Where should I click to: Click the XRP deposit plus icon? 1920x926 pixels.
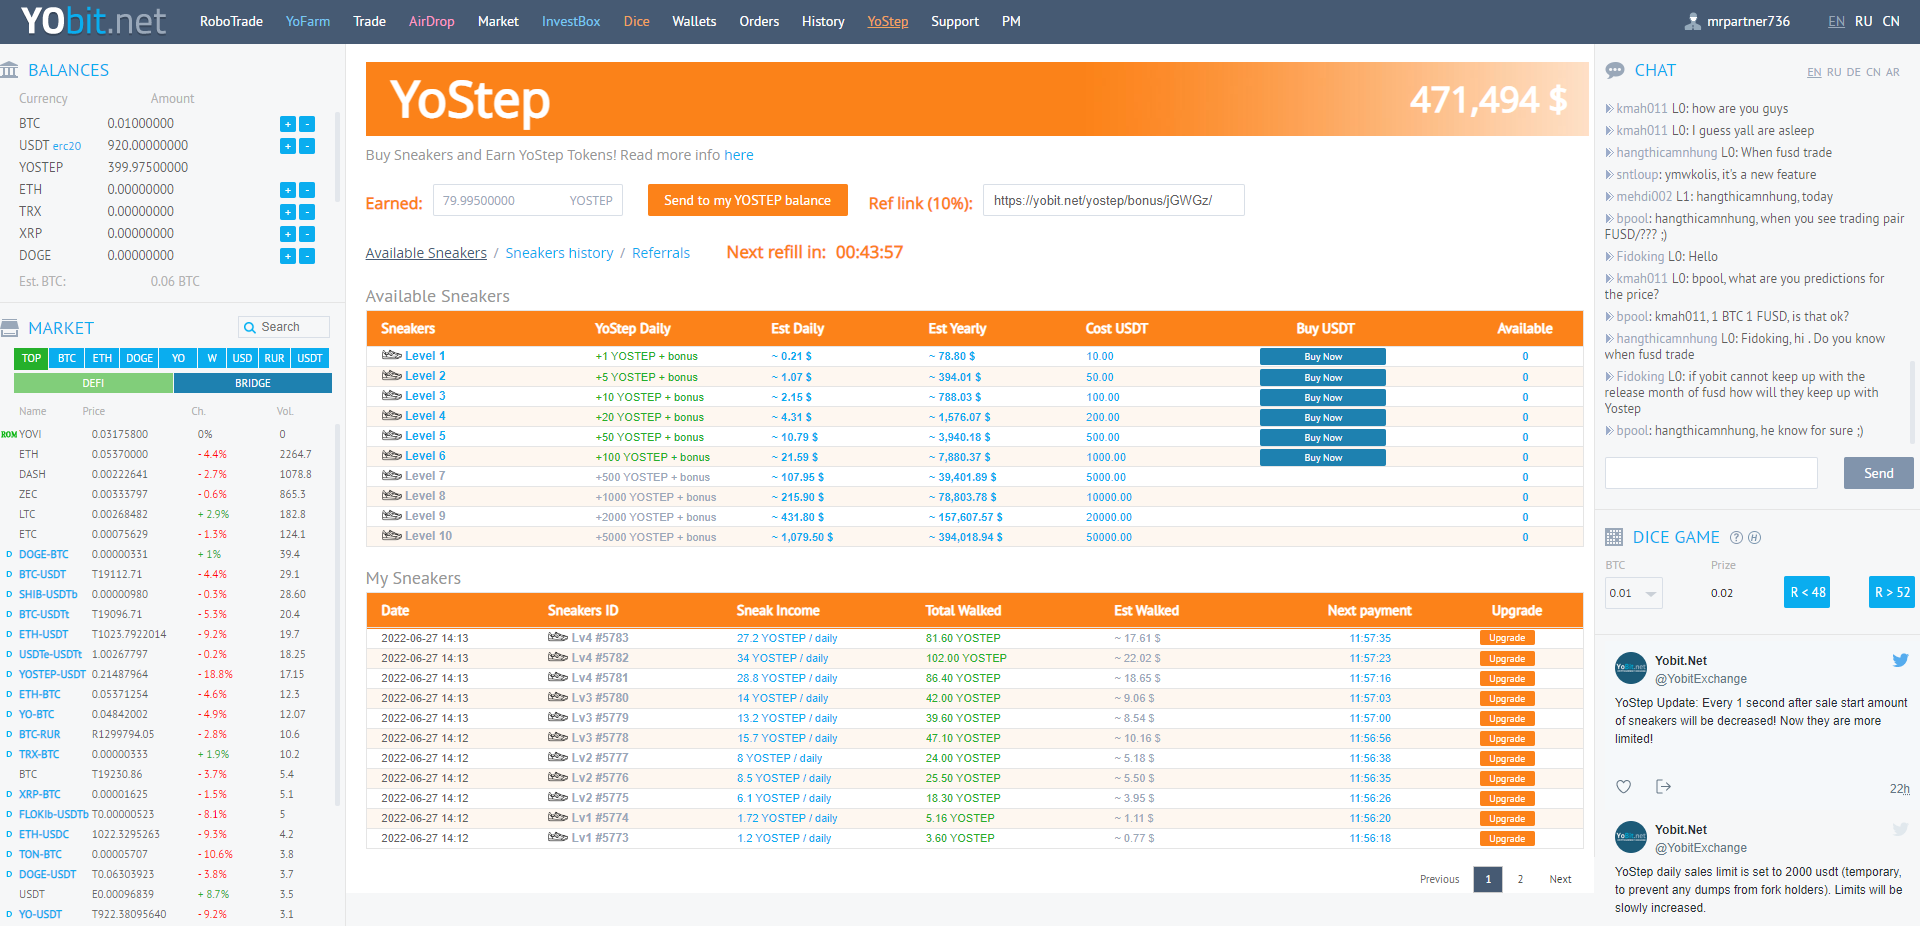click(x=288, y=234)
